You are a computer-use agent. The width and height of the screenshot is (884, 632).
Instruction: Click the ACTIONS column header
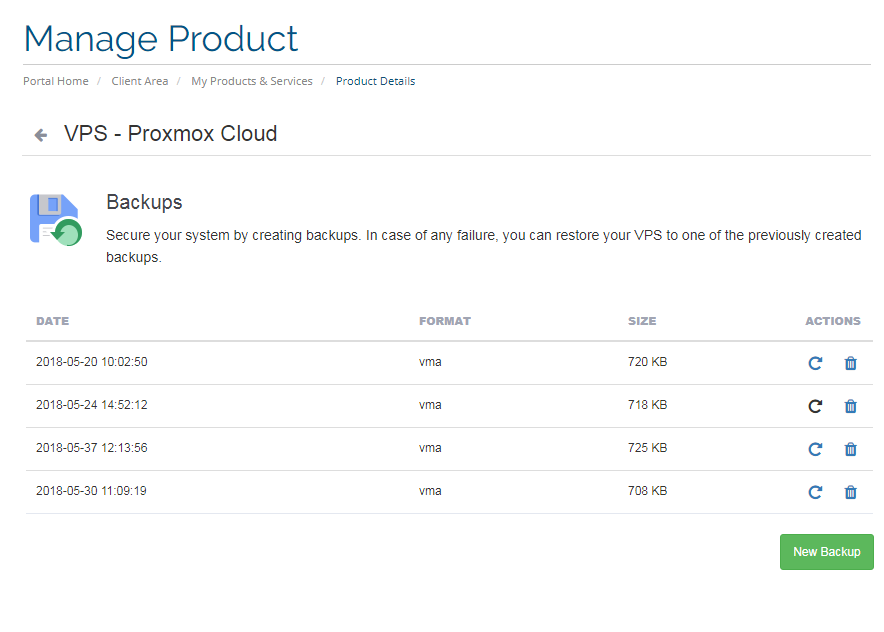[833, 321]
